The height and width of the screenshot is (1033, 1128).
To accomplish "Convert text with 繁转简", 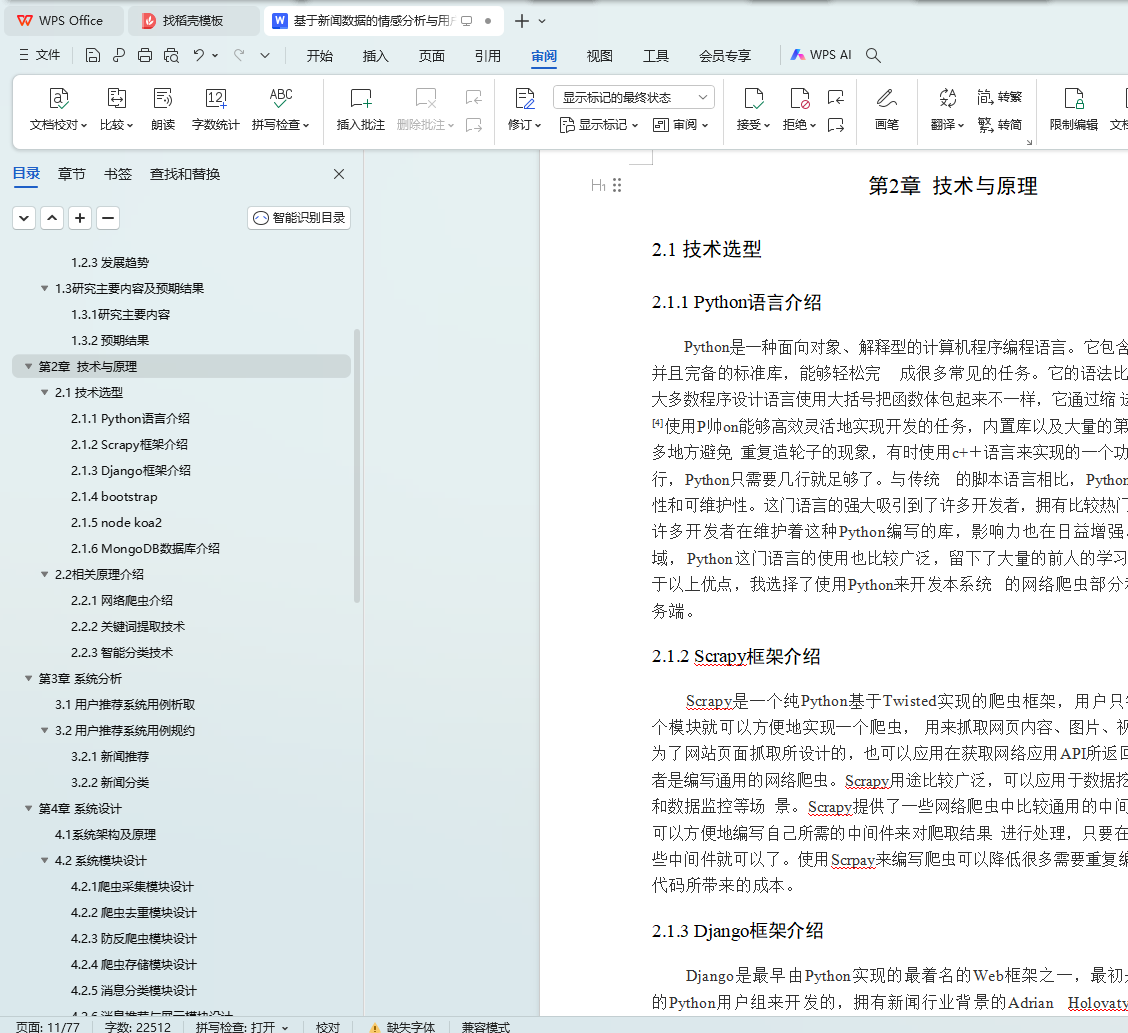I will (999, 125).
